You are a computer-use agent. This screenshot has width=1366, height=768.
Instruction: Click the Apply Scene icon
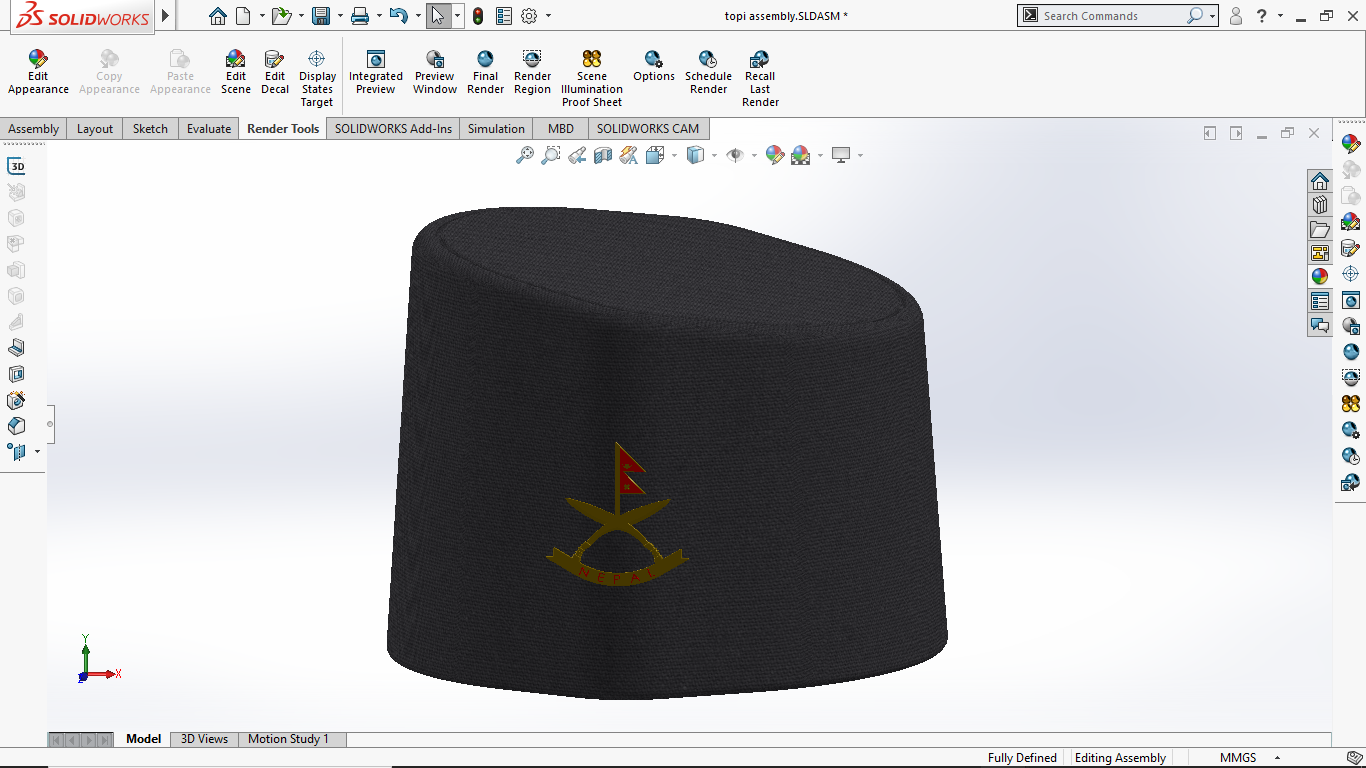tap(801, 155)
